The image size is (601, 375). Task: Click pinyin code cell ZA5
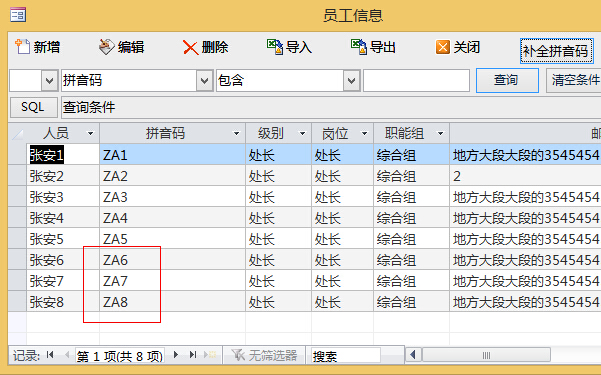(172, 239)
